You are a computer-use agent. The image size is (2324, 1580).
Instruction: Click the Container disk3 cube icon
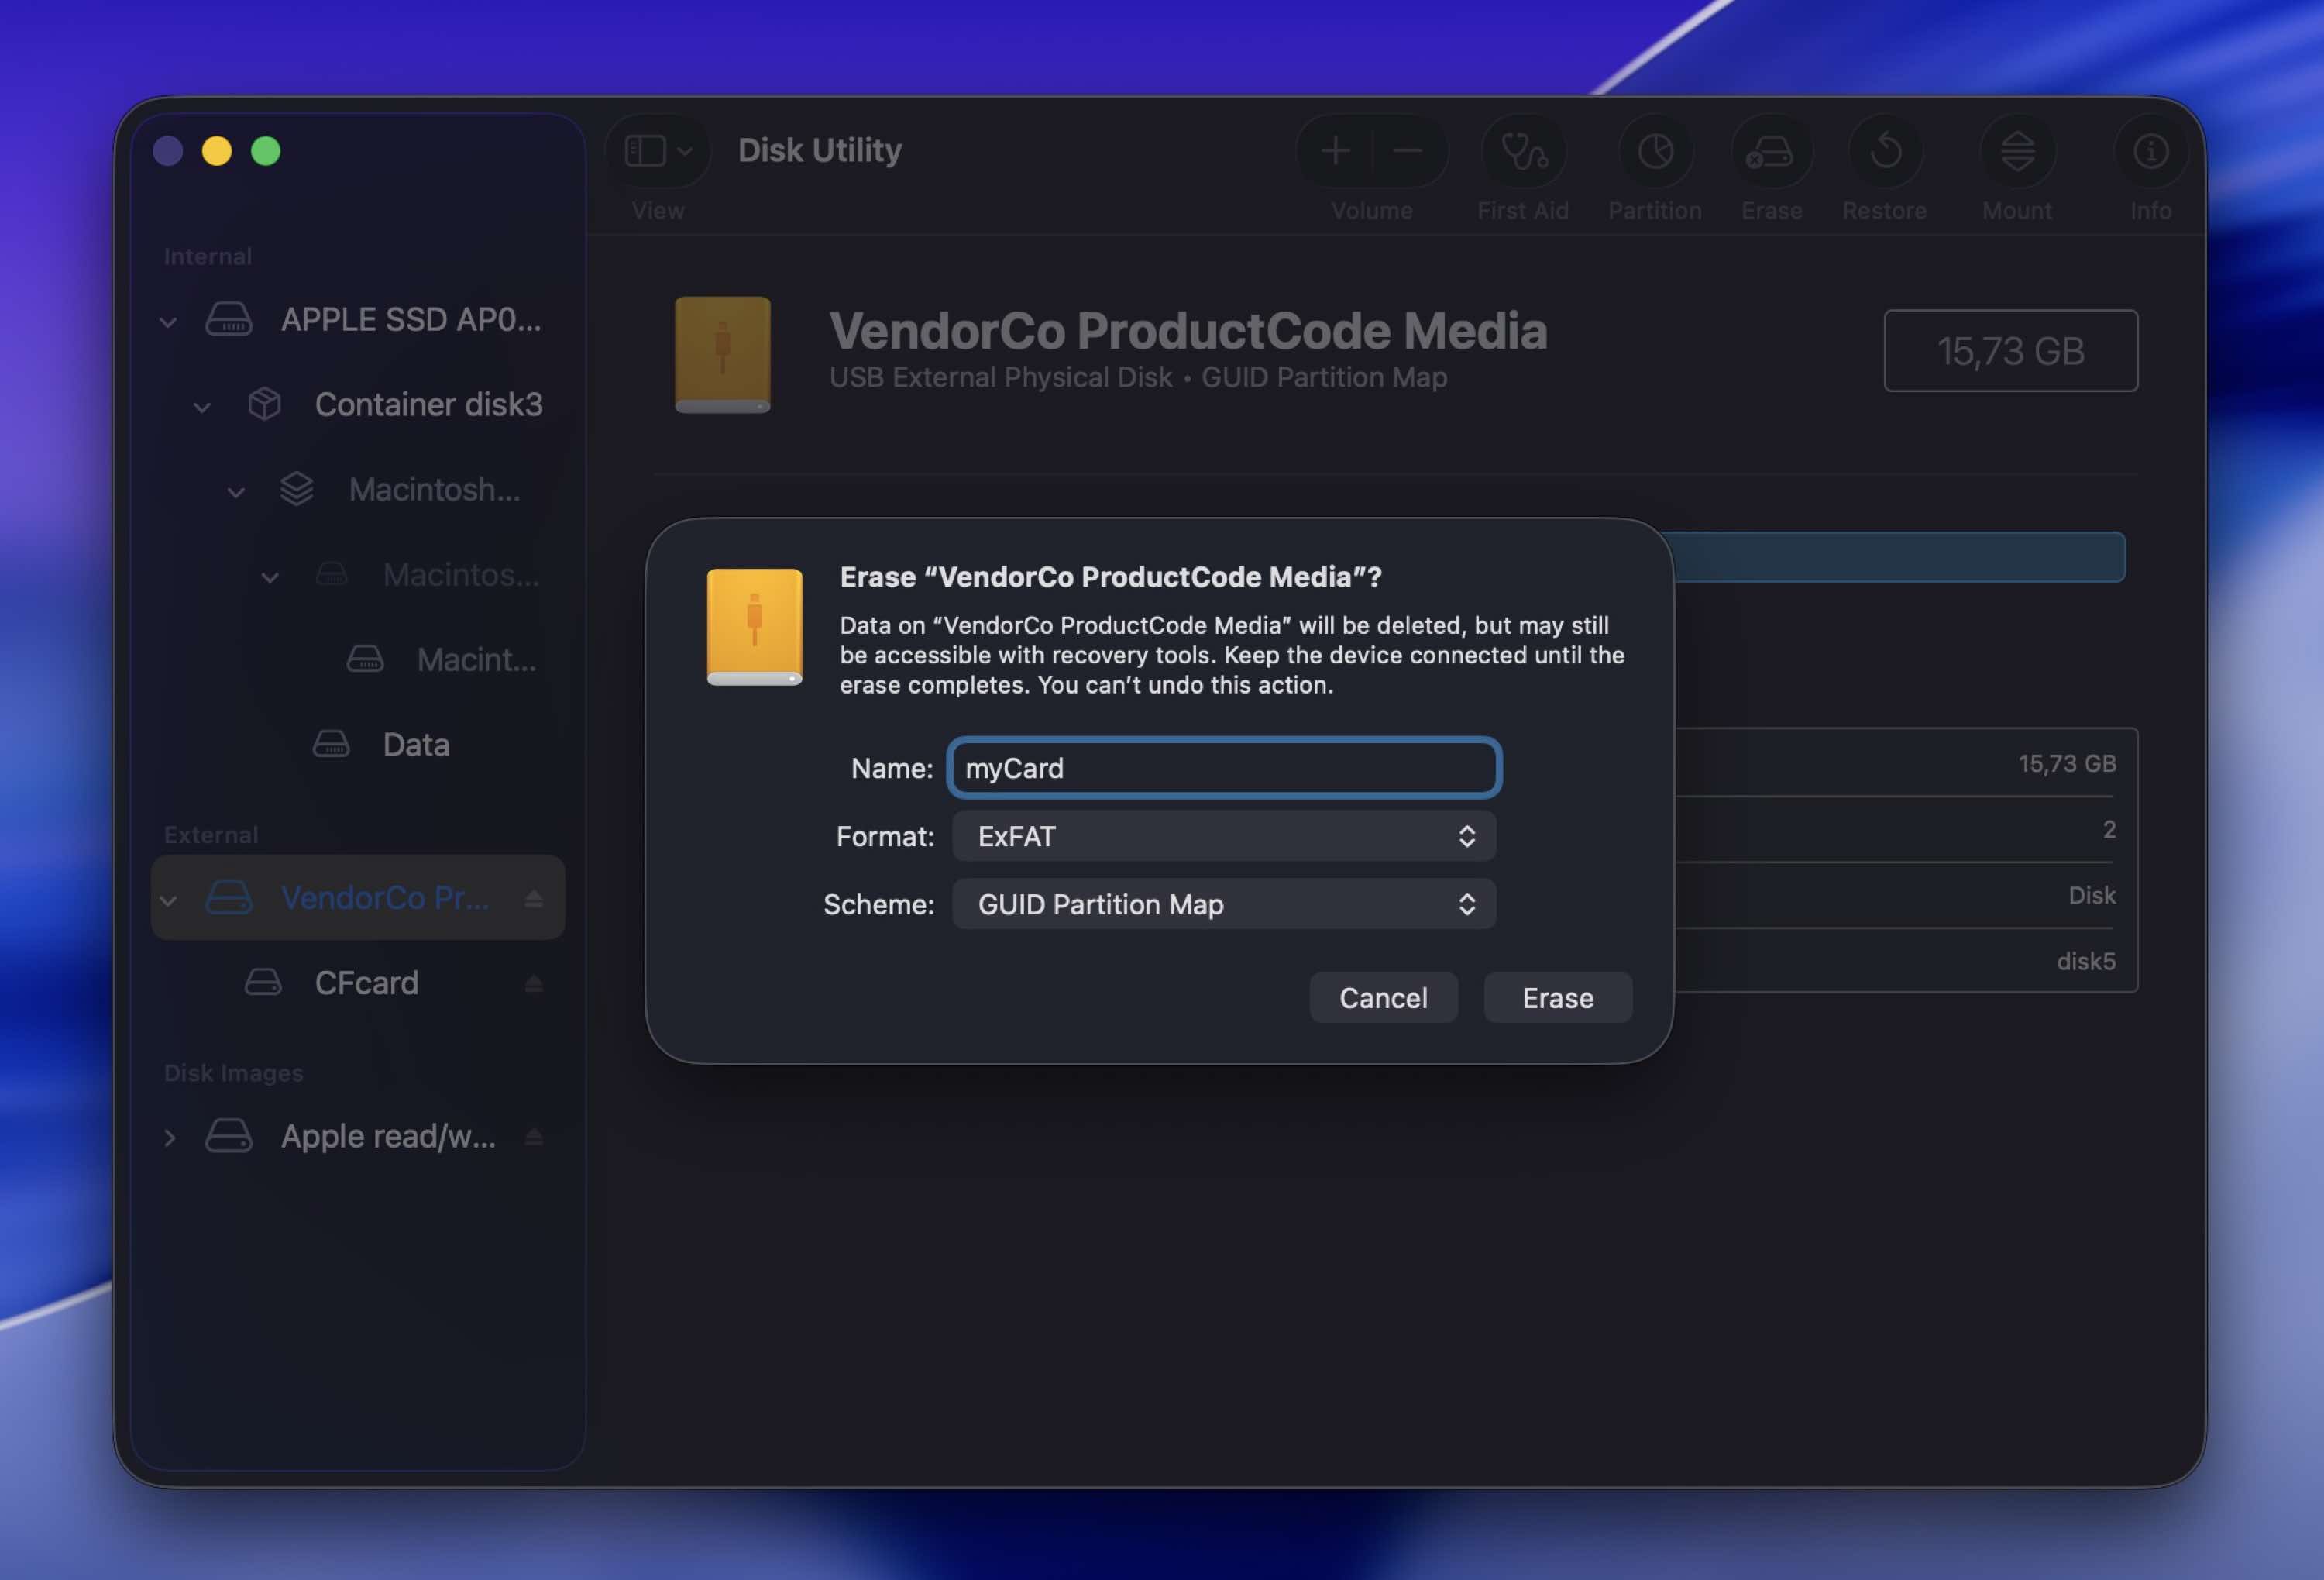tap(264, 404)
